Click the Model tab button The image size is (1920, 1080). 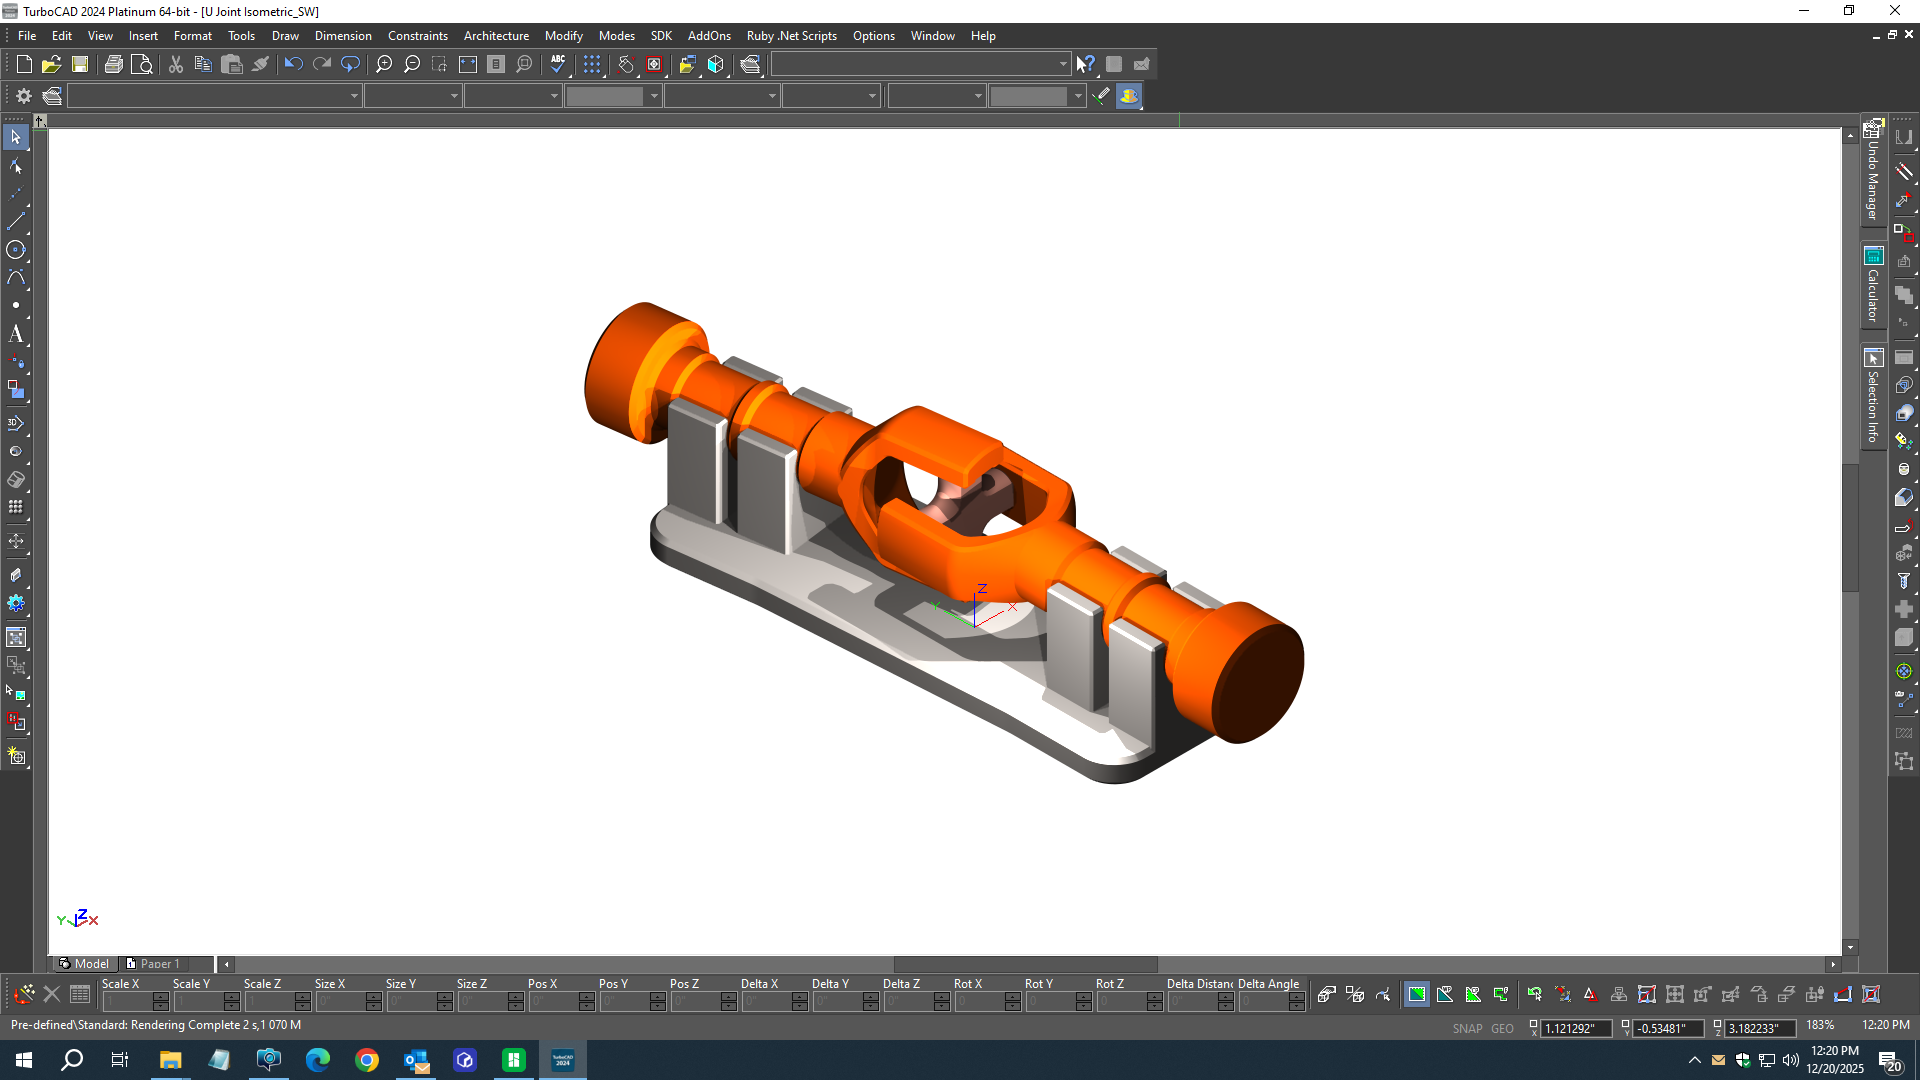coord(84,964)
